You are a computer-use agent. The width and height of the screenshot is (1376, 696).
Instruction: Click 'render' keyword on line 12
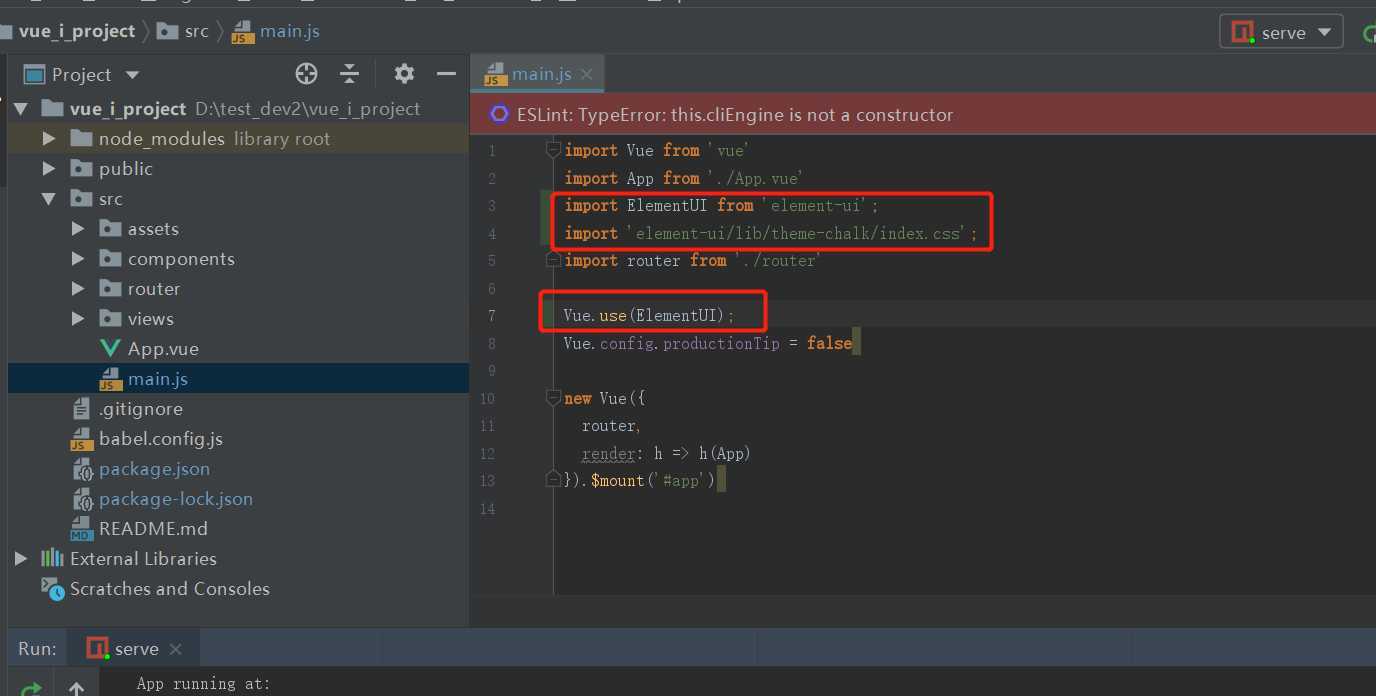click(x=609, y=453)
